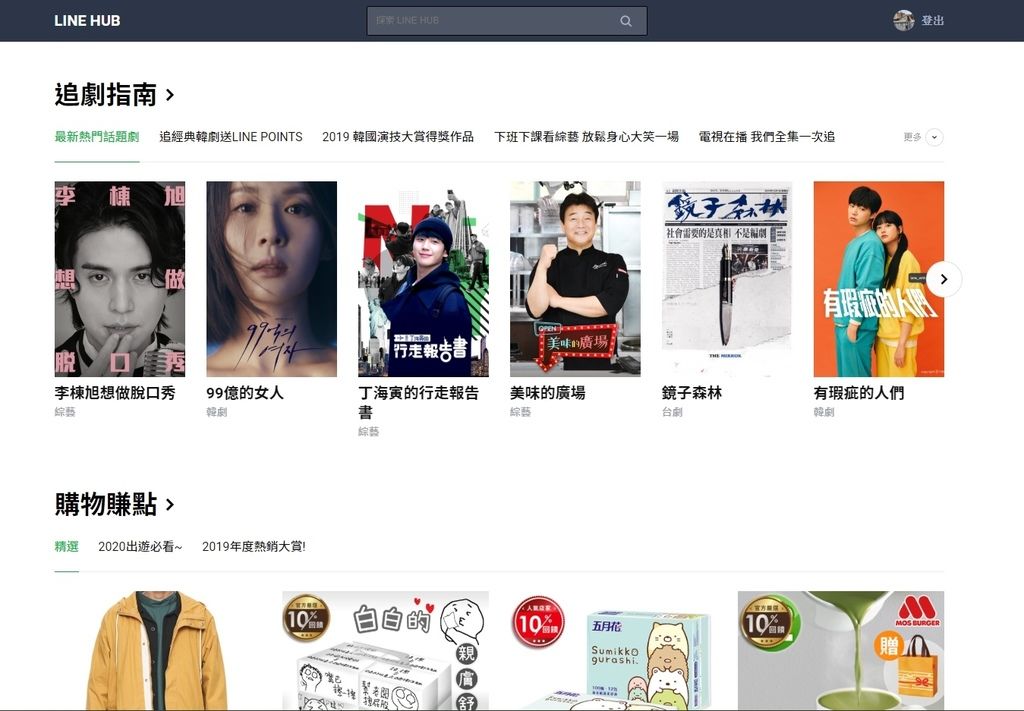Open the 白白的 tissue product image
Image resolution: width=1024 pixels, height=711 pixels.
[385, 651]
